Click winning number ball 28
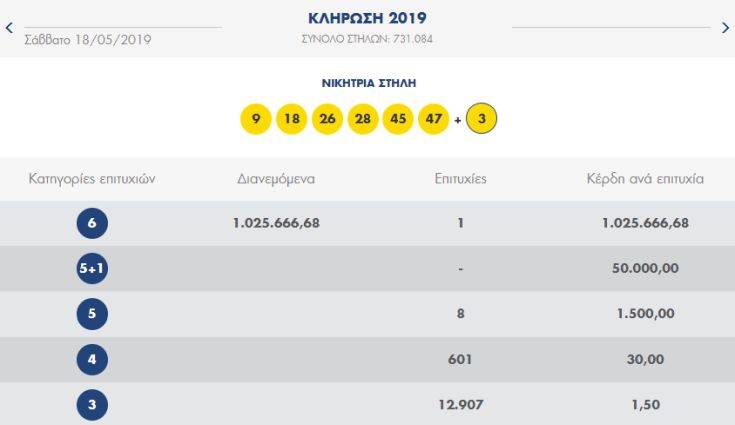Screen dimensions: 735x425 pos(362,120)
